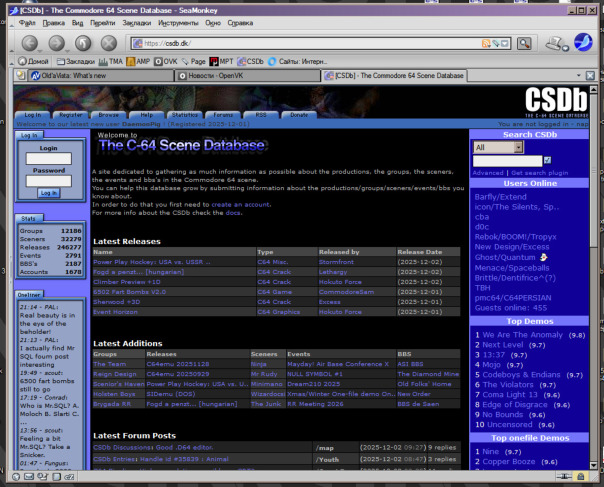Click the go icon next to the CSDb search field
This screenshot has height=487, width=604.
547,160
